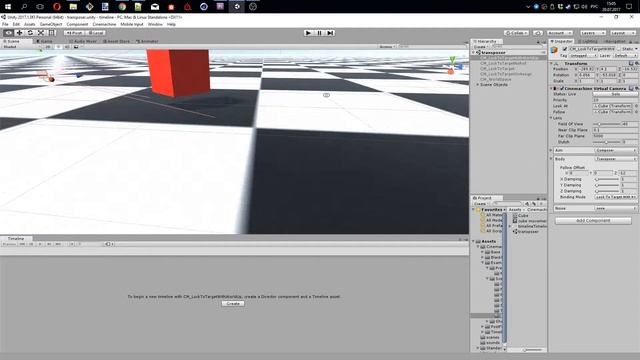Select the Move tool
The width and height of the screenshot is (640, 360).
tap(19, 33)
